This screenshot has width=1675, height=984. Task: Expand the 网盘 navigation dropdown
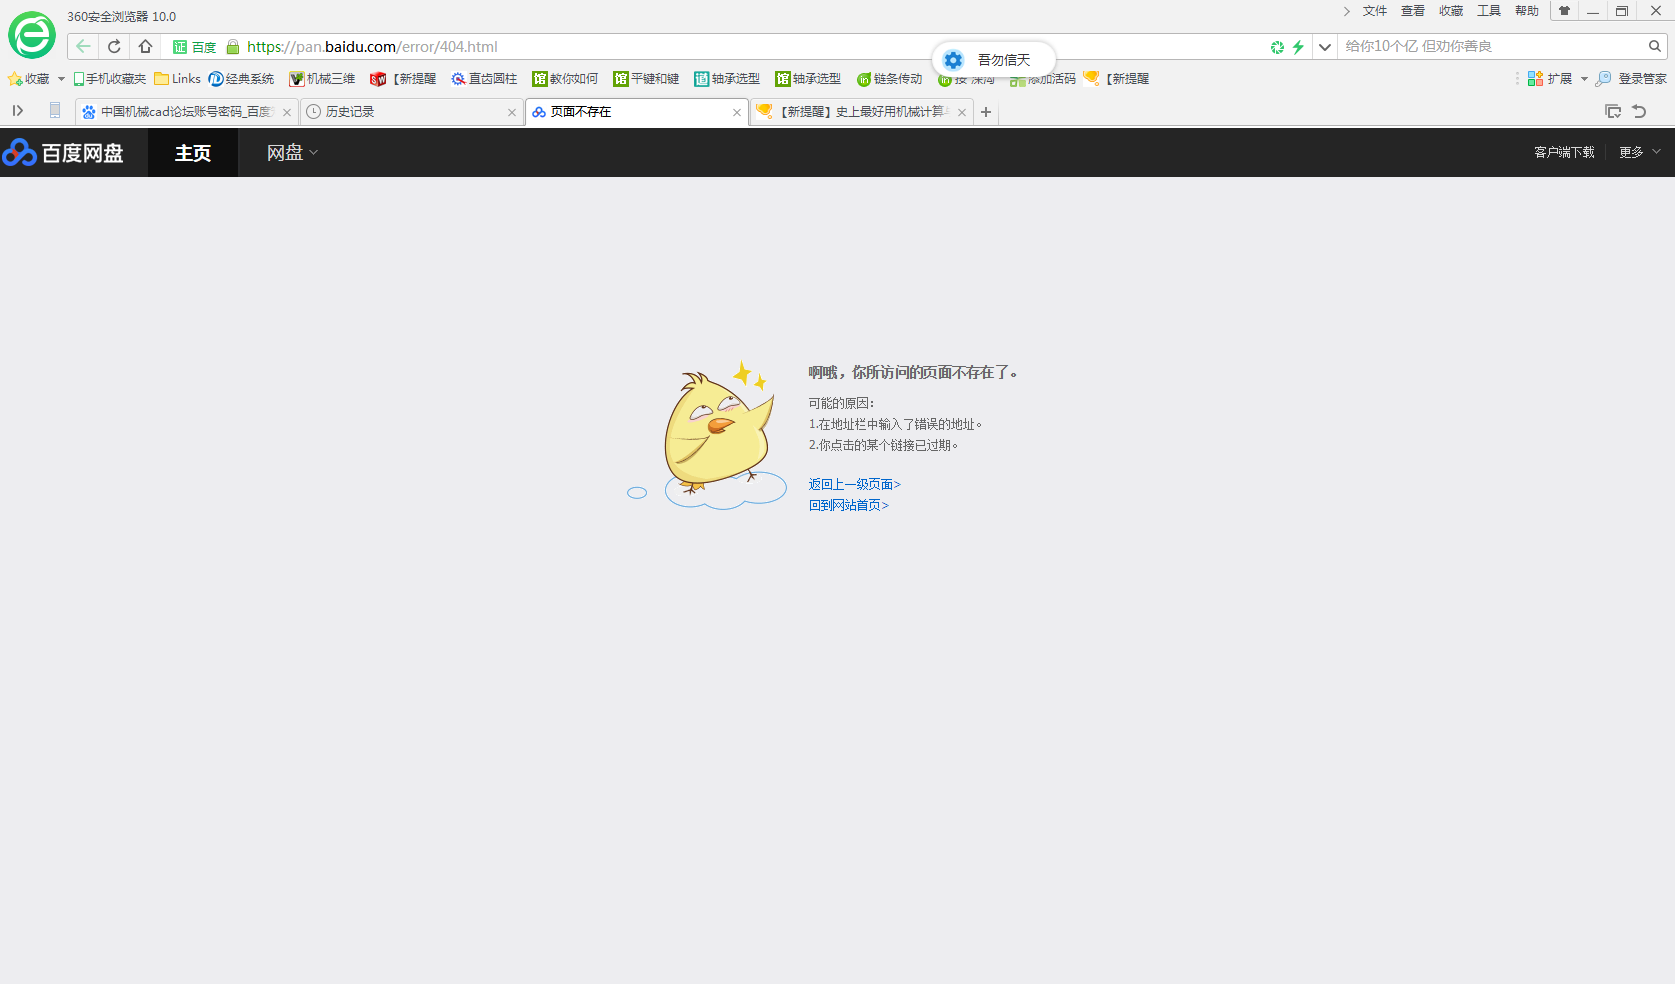click(x=292, y=152)
